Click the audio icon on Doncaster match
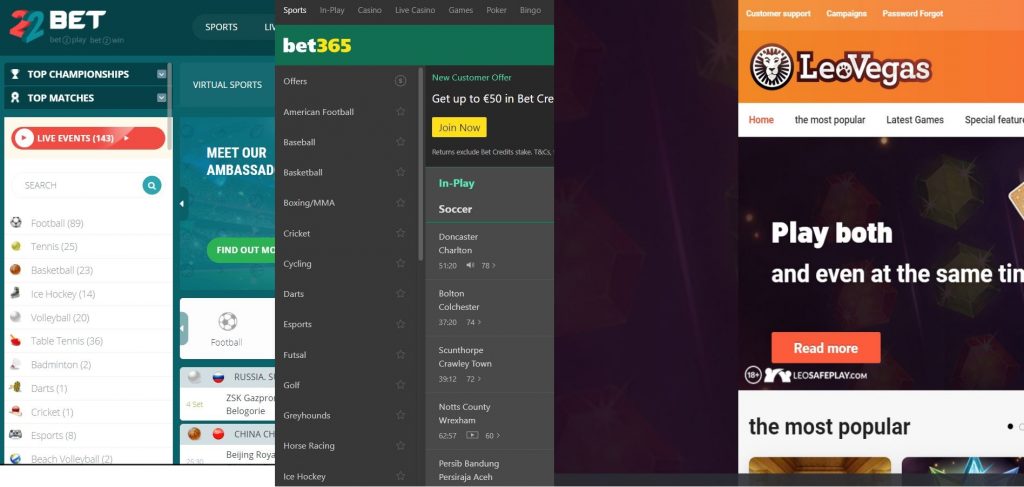Screen dimensions: 1024x487 coord(470,265)
